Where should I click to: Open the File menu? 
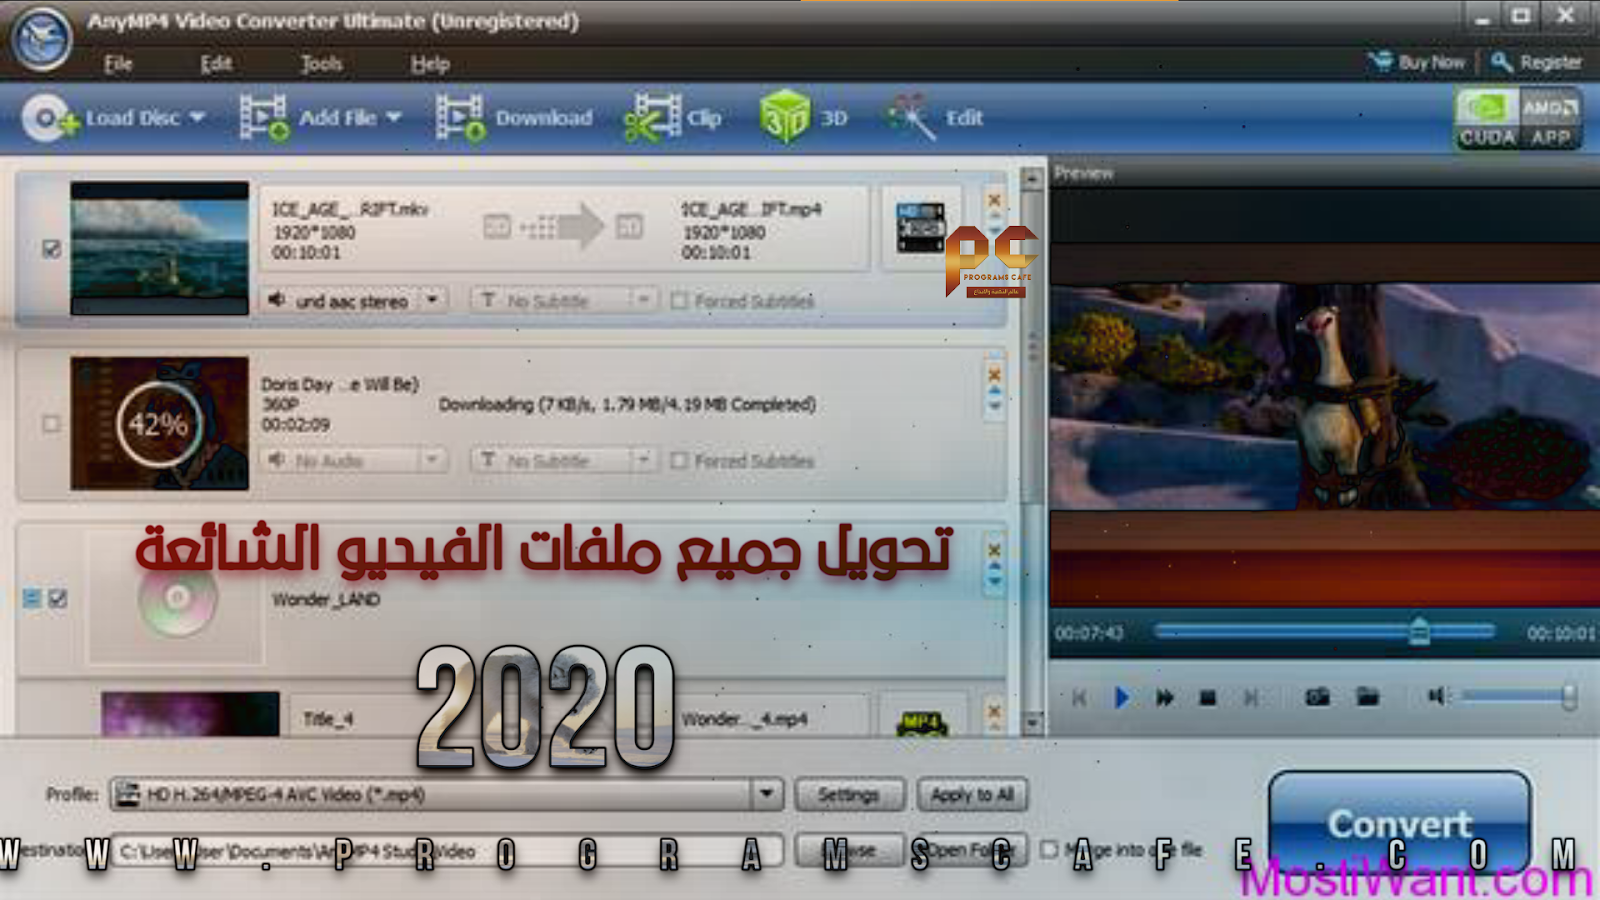(118, 64)
